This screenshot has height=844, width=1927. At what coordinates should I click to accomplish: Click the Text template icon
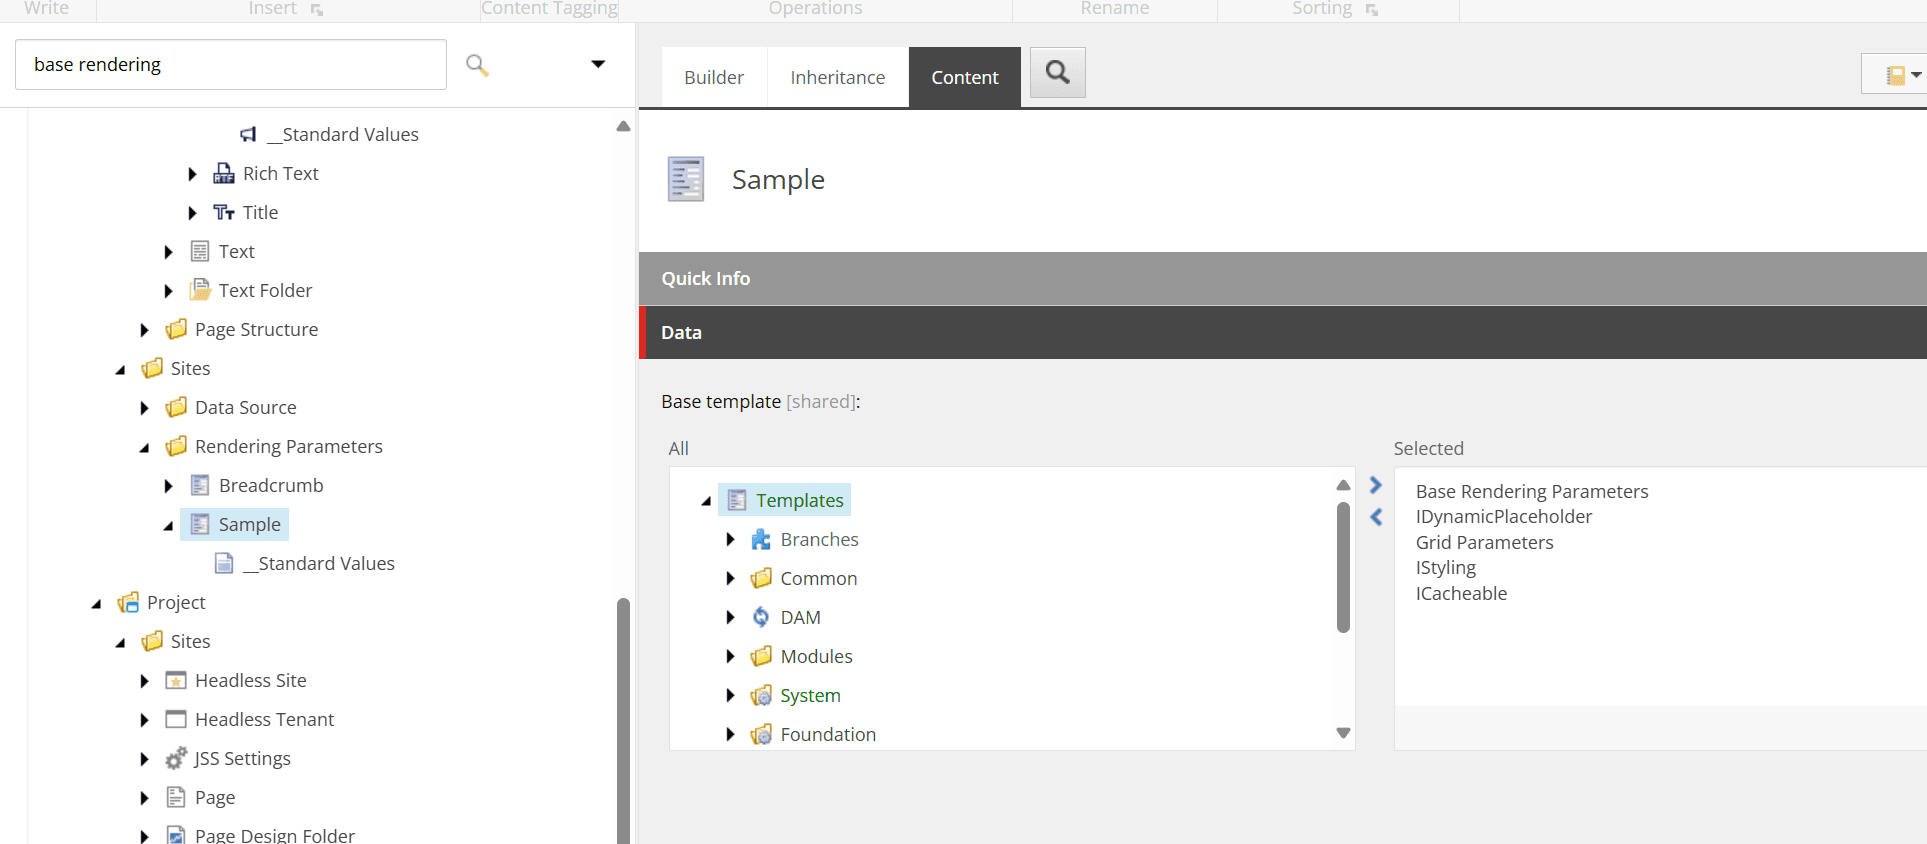coord(200,251)
